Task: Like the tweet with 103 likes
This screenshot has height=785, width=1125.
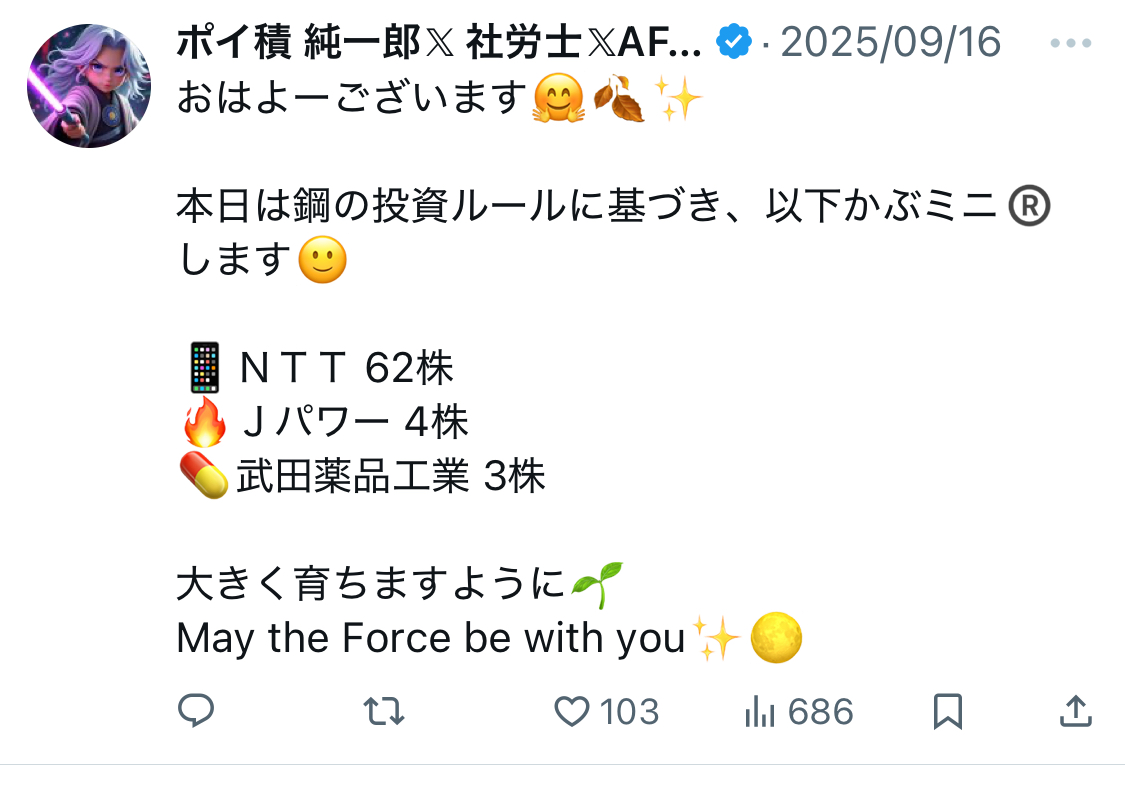Action: pyautogui.click(x=572, y=711)
